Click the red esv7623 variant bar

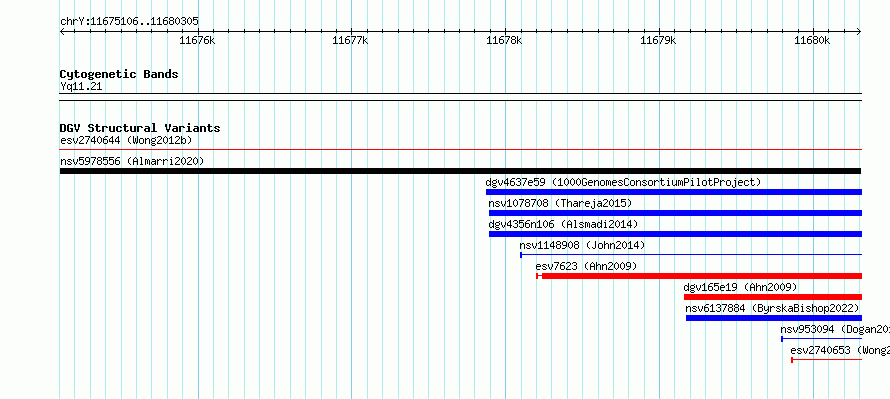pos(699,276)
